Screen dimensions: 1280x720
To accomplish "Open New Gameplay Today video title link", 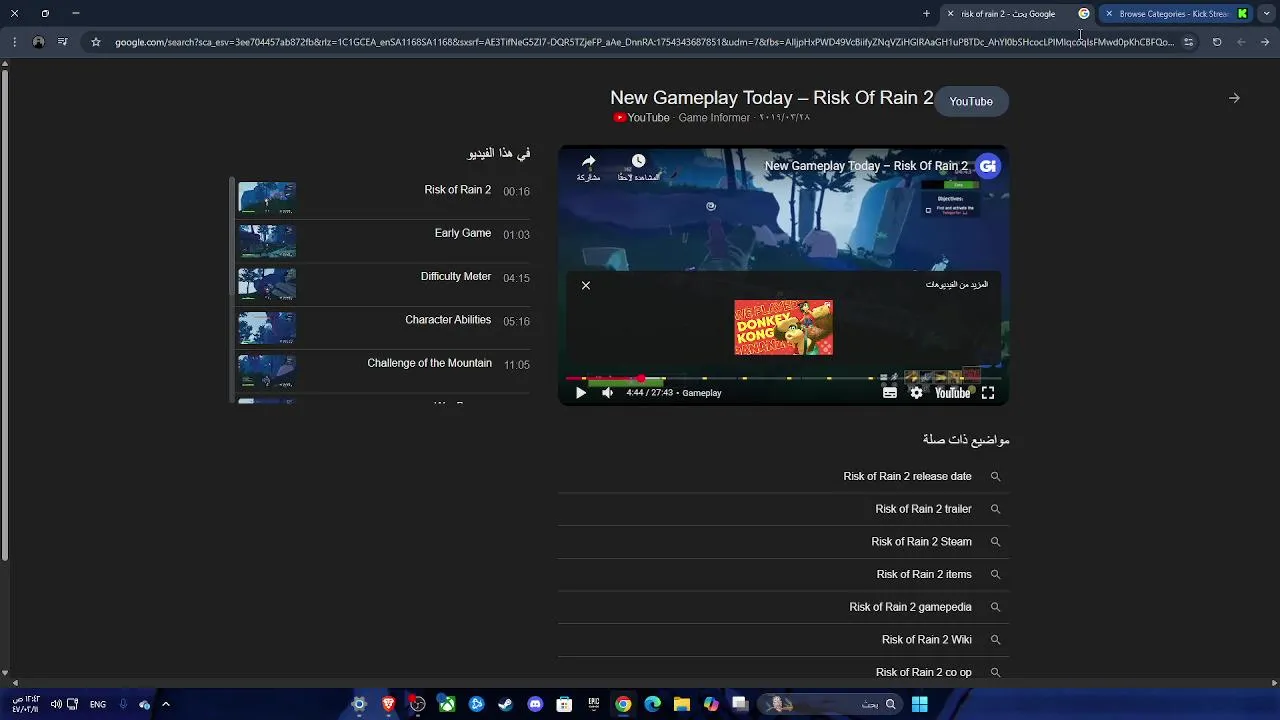I will 772,98.
